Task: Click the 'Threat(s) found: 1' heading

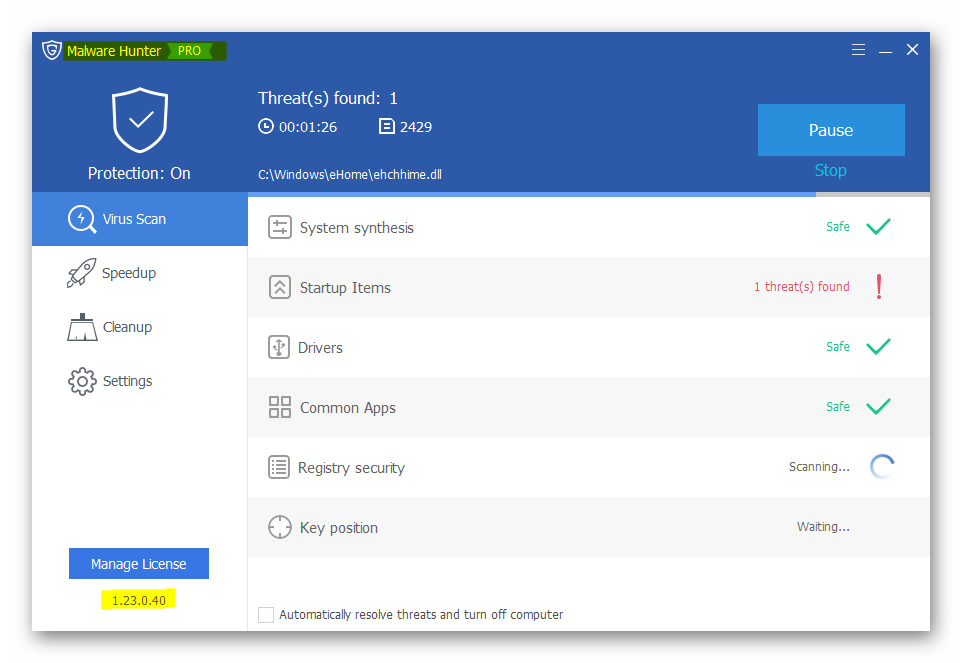Action: (328, 98)
